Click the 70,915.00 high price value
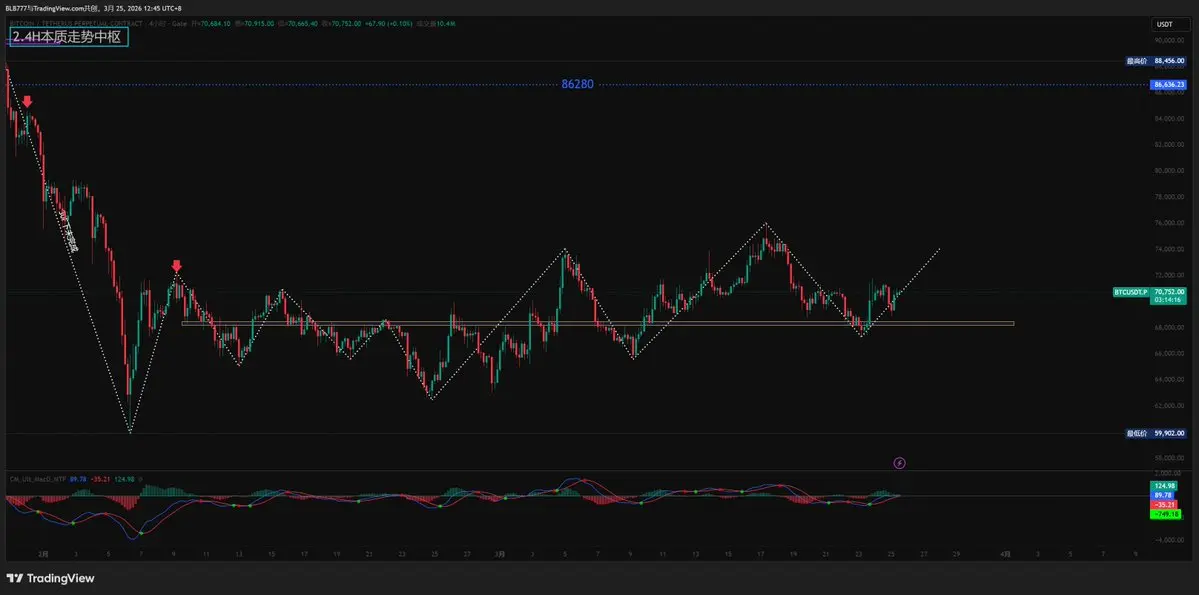The width and height of the screenshot is (1199, 595). 258,24
